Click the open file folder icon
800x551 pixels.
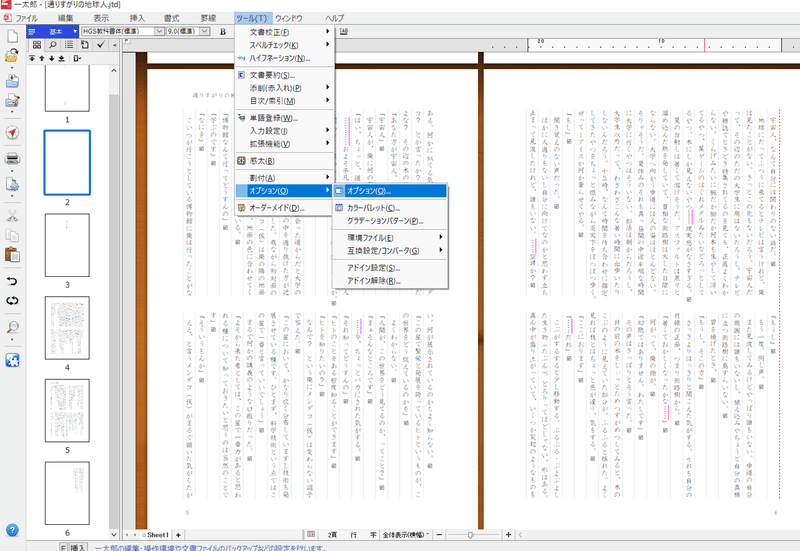tap(12, 55)
